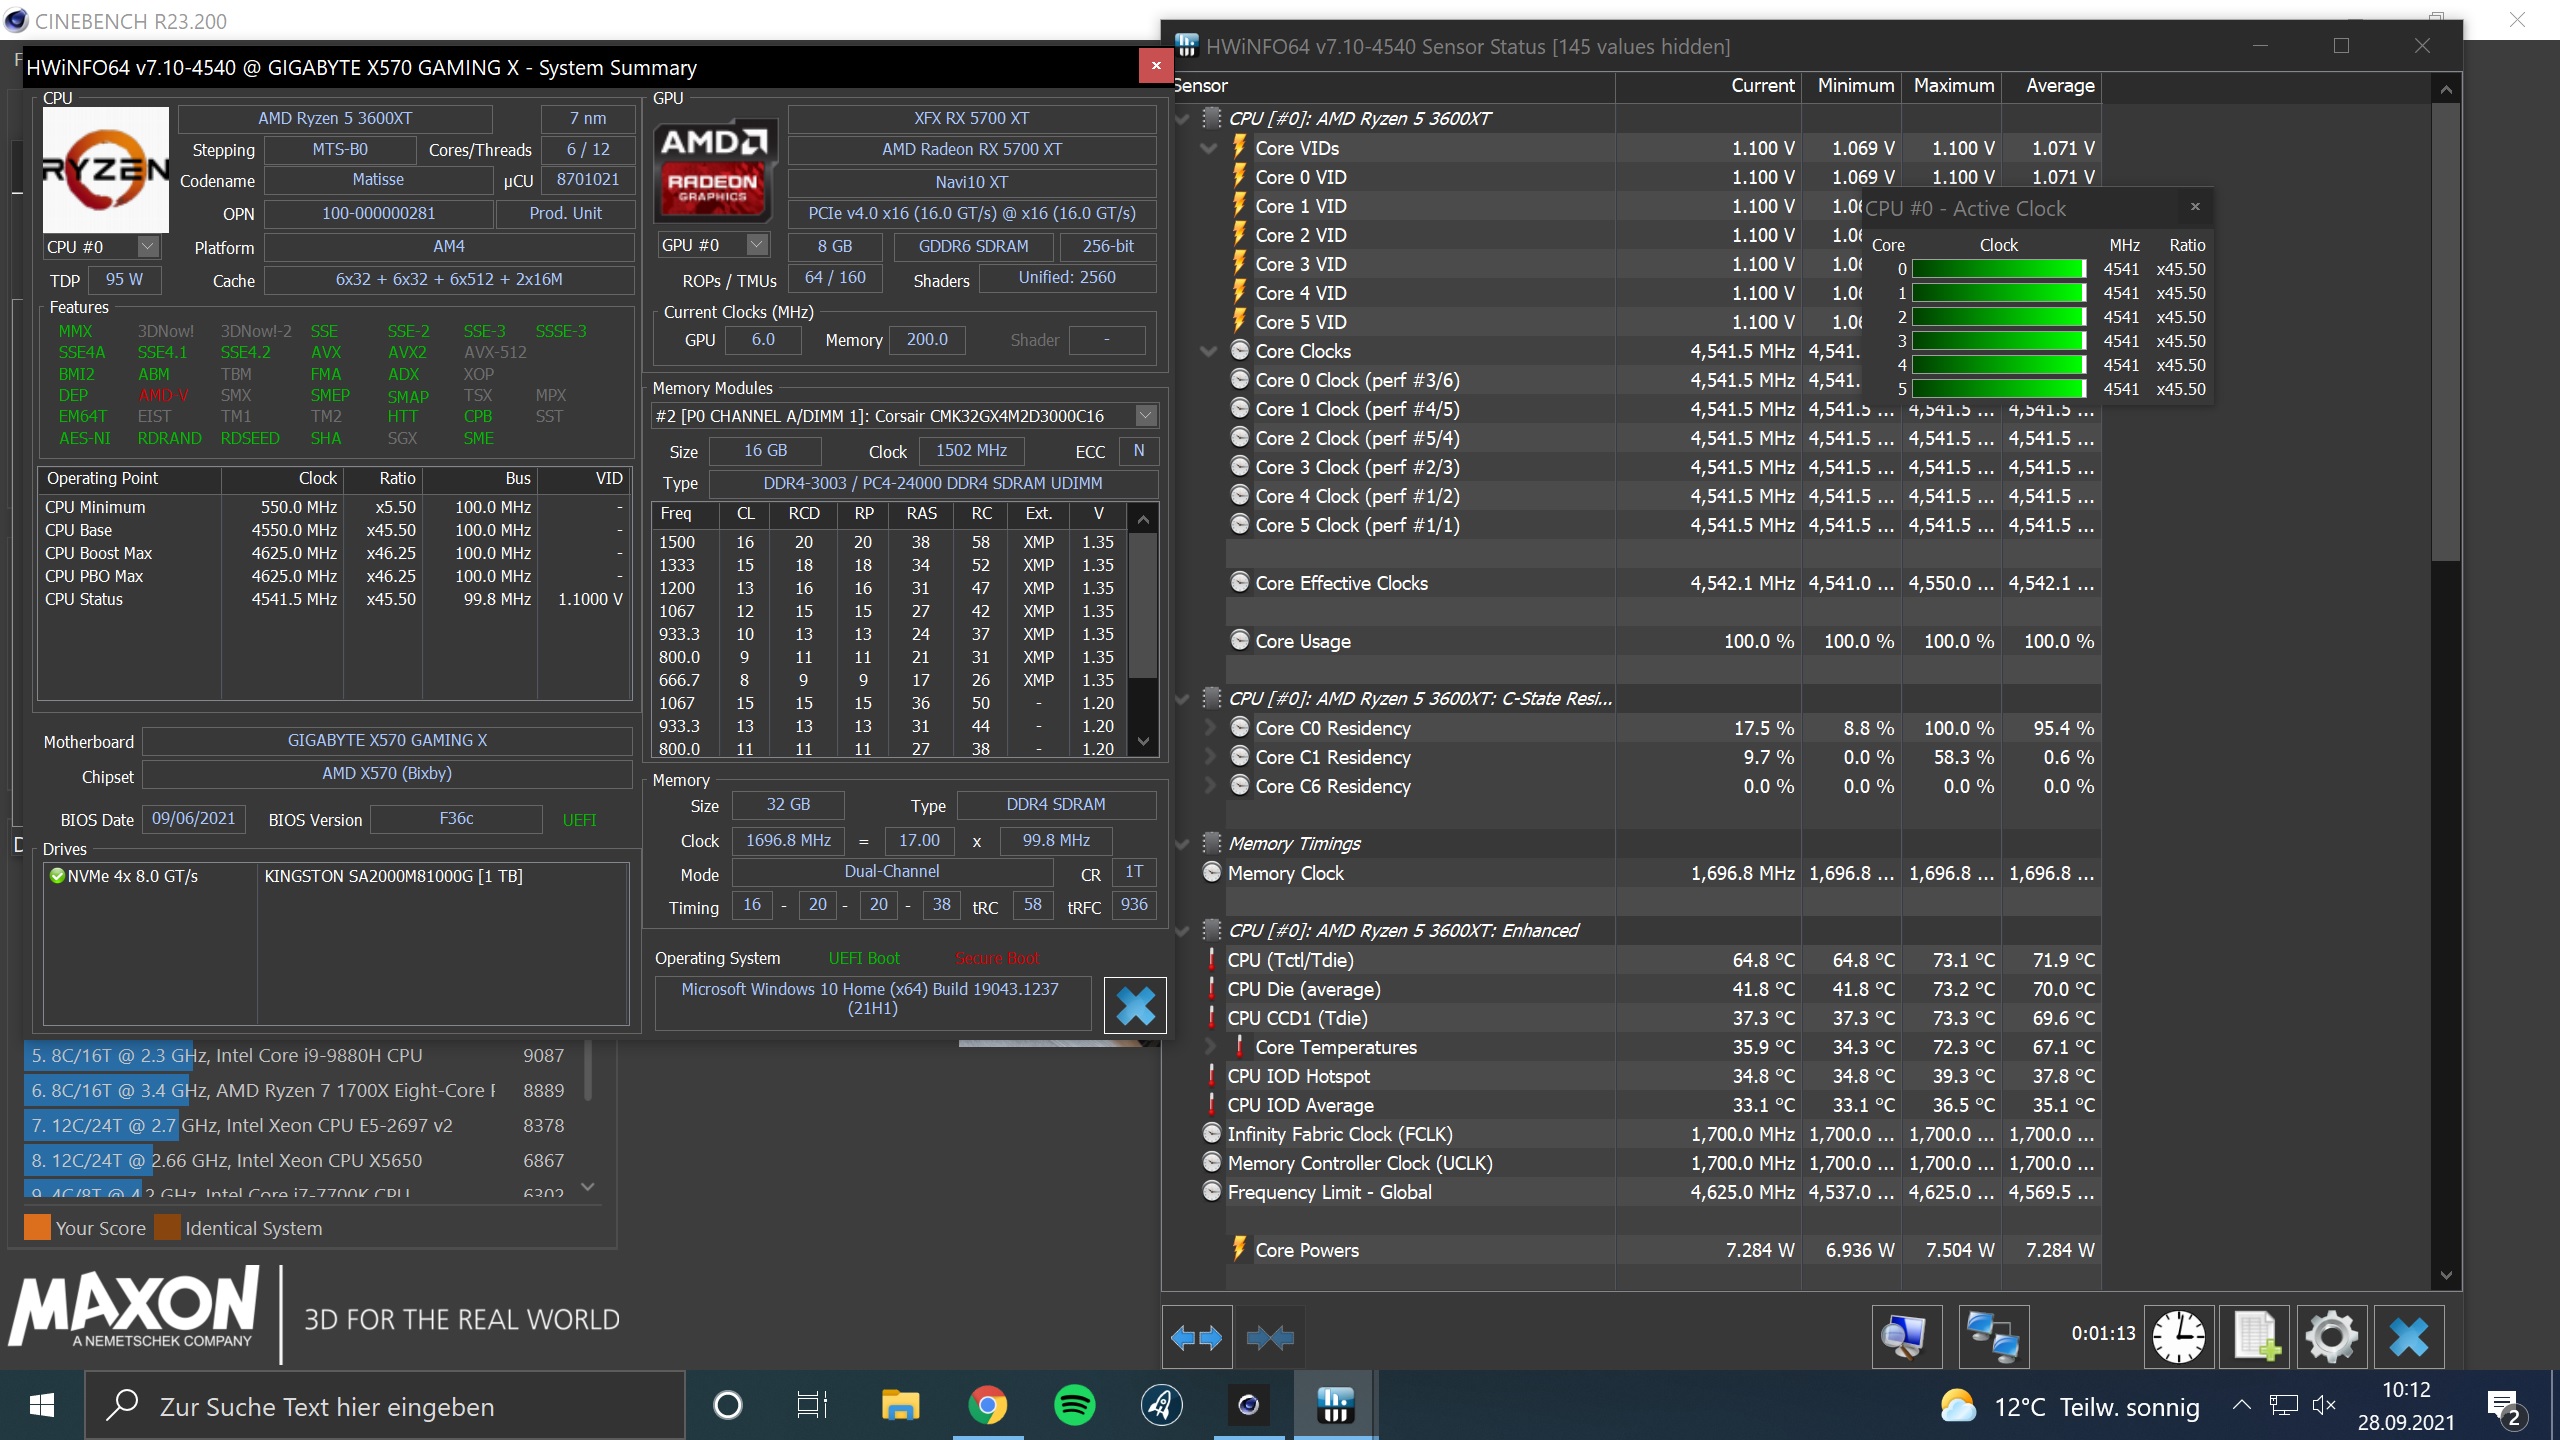The height and width of the screenshot is (1440, 2560).
Task: Start logging with spreadsheet plus icon
Action: click(x=2256, y=1337)
